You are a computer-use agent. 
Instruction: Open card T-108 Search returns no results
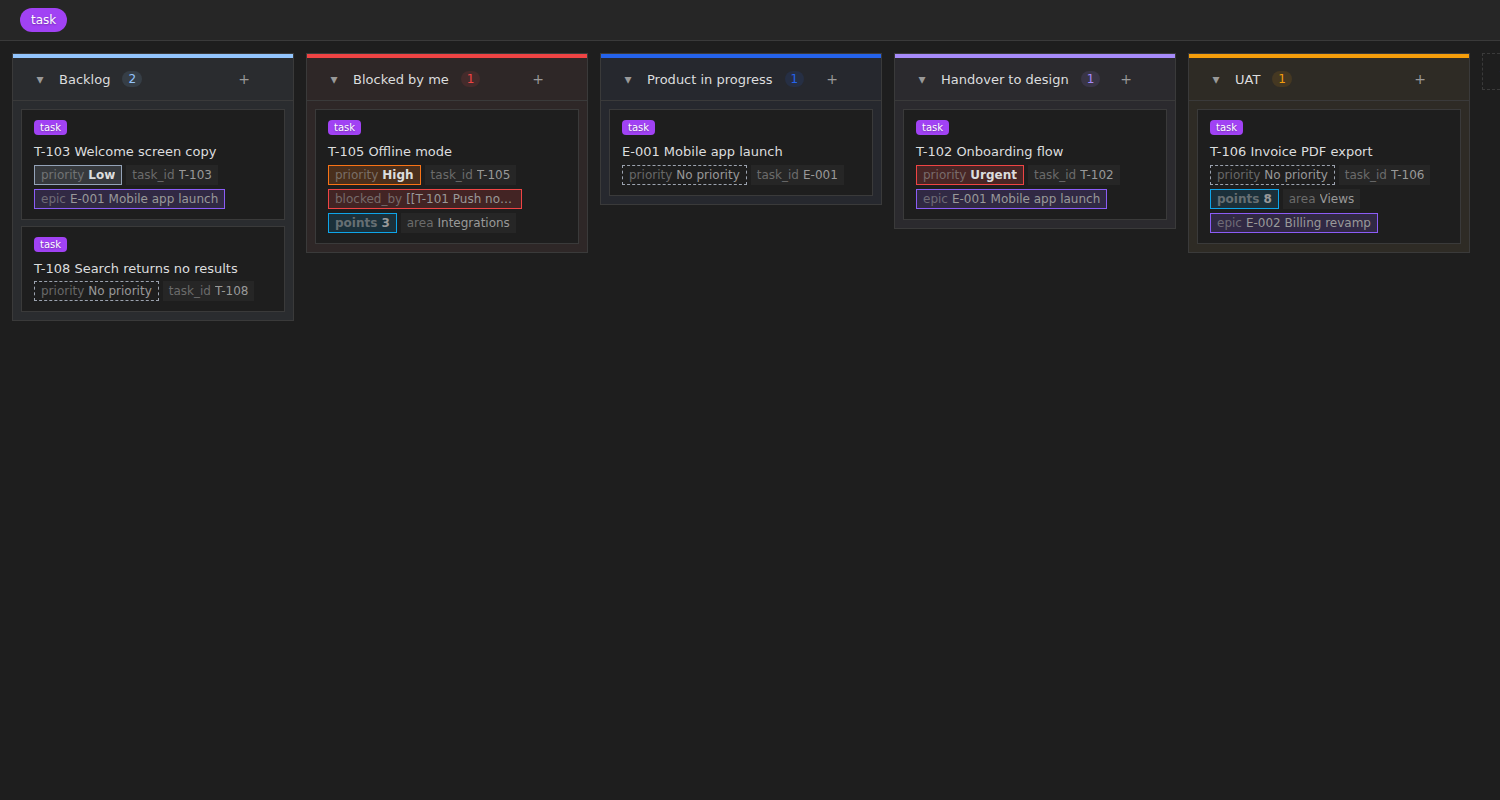coord(136,269)
